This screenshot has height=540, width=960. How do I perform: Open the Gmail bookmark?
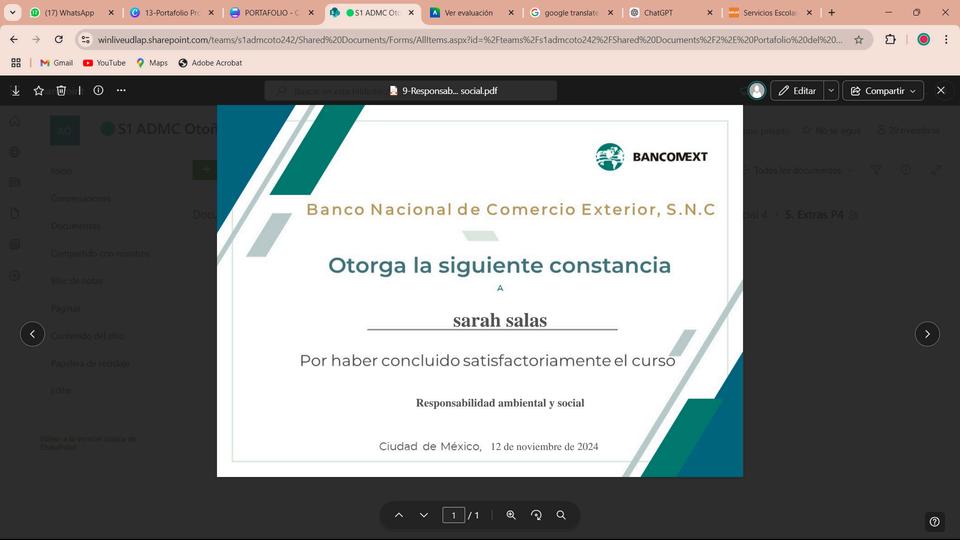[x=56, y=62]
